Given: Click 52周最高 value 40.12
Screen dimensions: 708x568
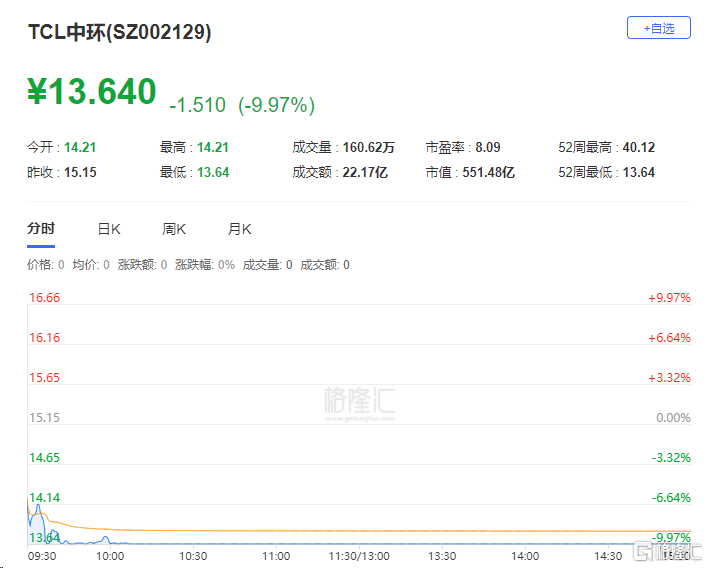Looking at the screenshot, I should pyautogui.click(x=638, y=147).
